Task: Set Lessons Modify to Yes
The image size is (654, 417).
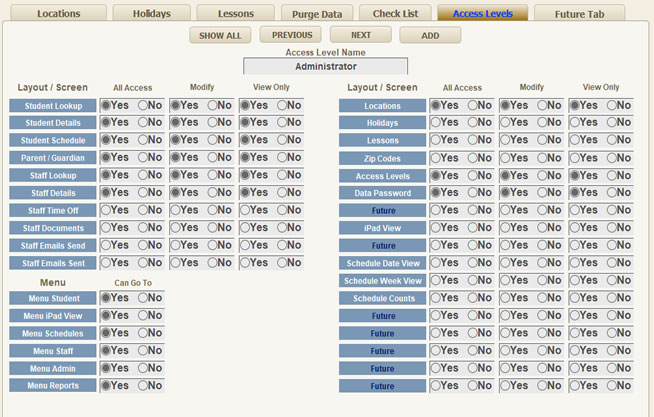Action: (x=505, y=140)
